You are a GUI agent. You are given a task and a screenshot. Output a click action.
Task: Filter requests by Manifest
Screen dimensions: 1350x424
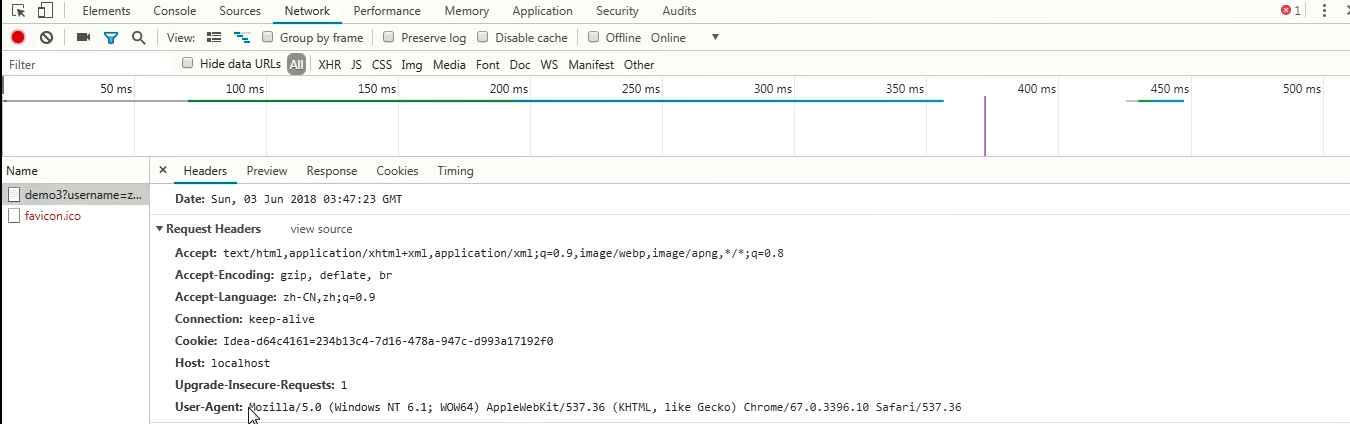click(x=591, y=64)
